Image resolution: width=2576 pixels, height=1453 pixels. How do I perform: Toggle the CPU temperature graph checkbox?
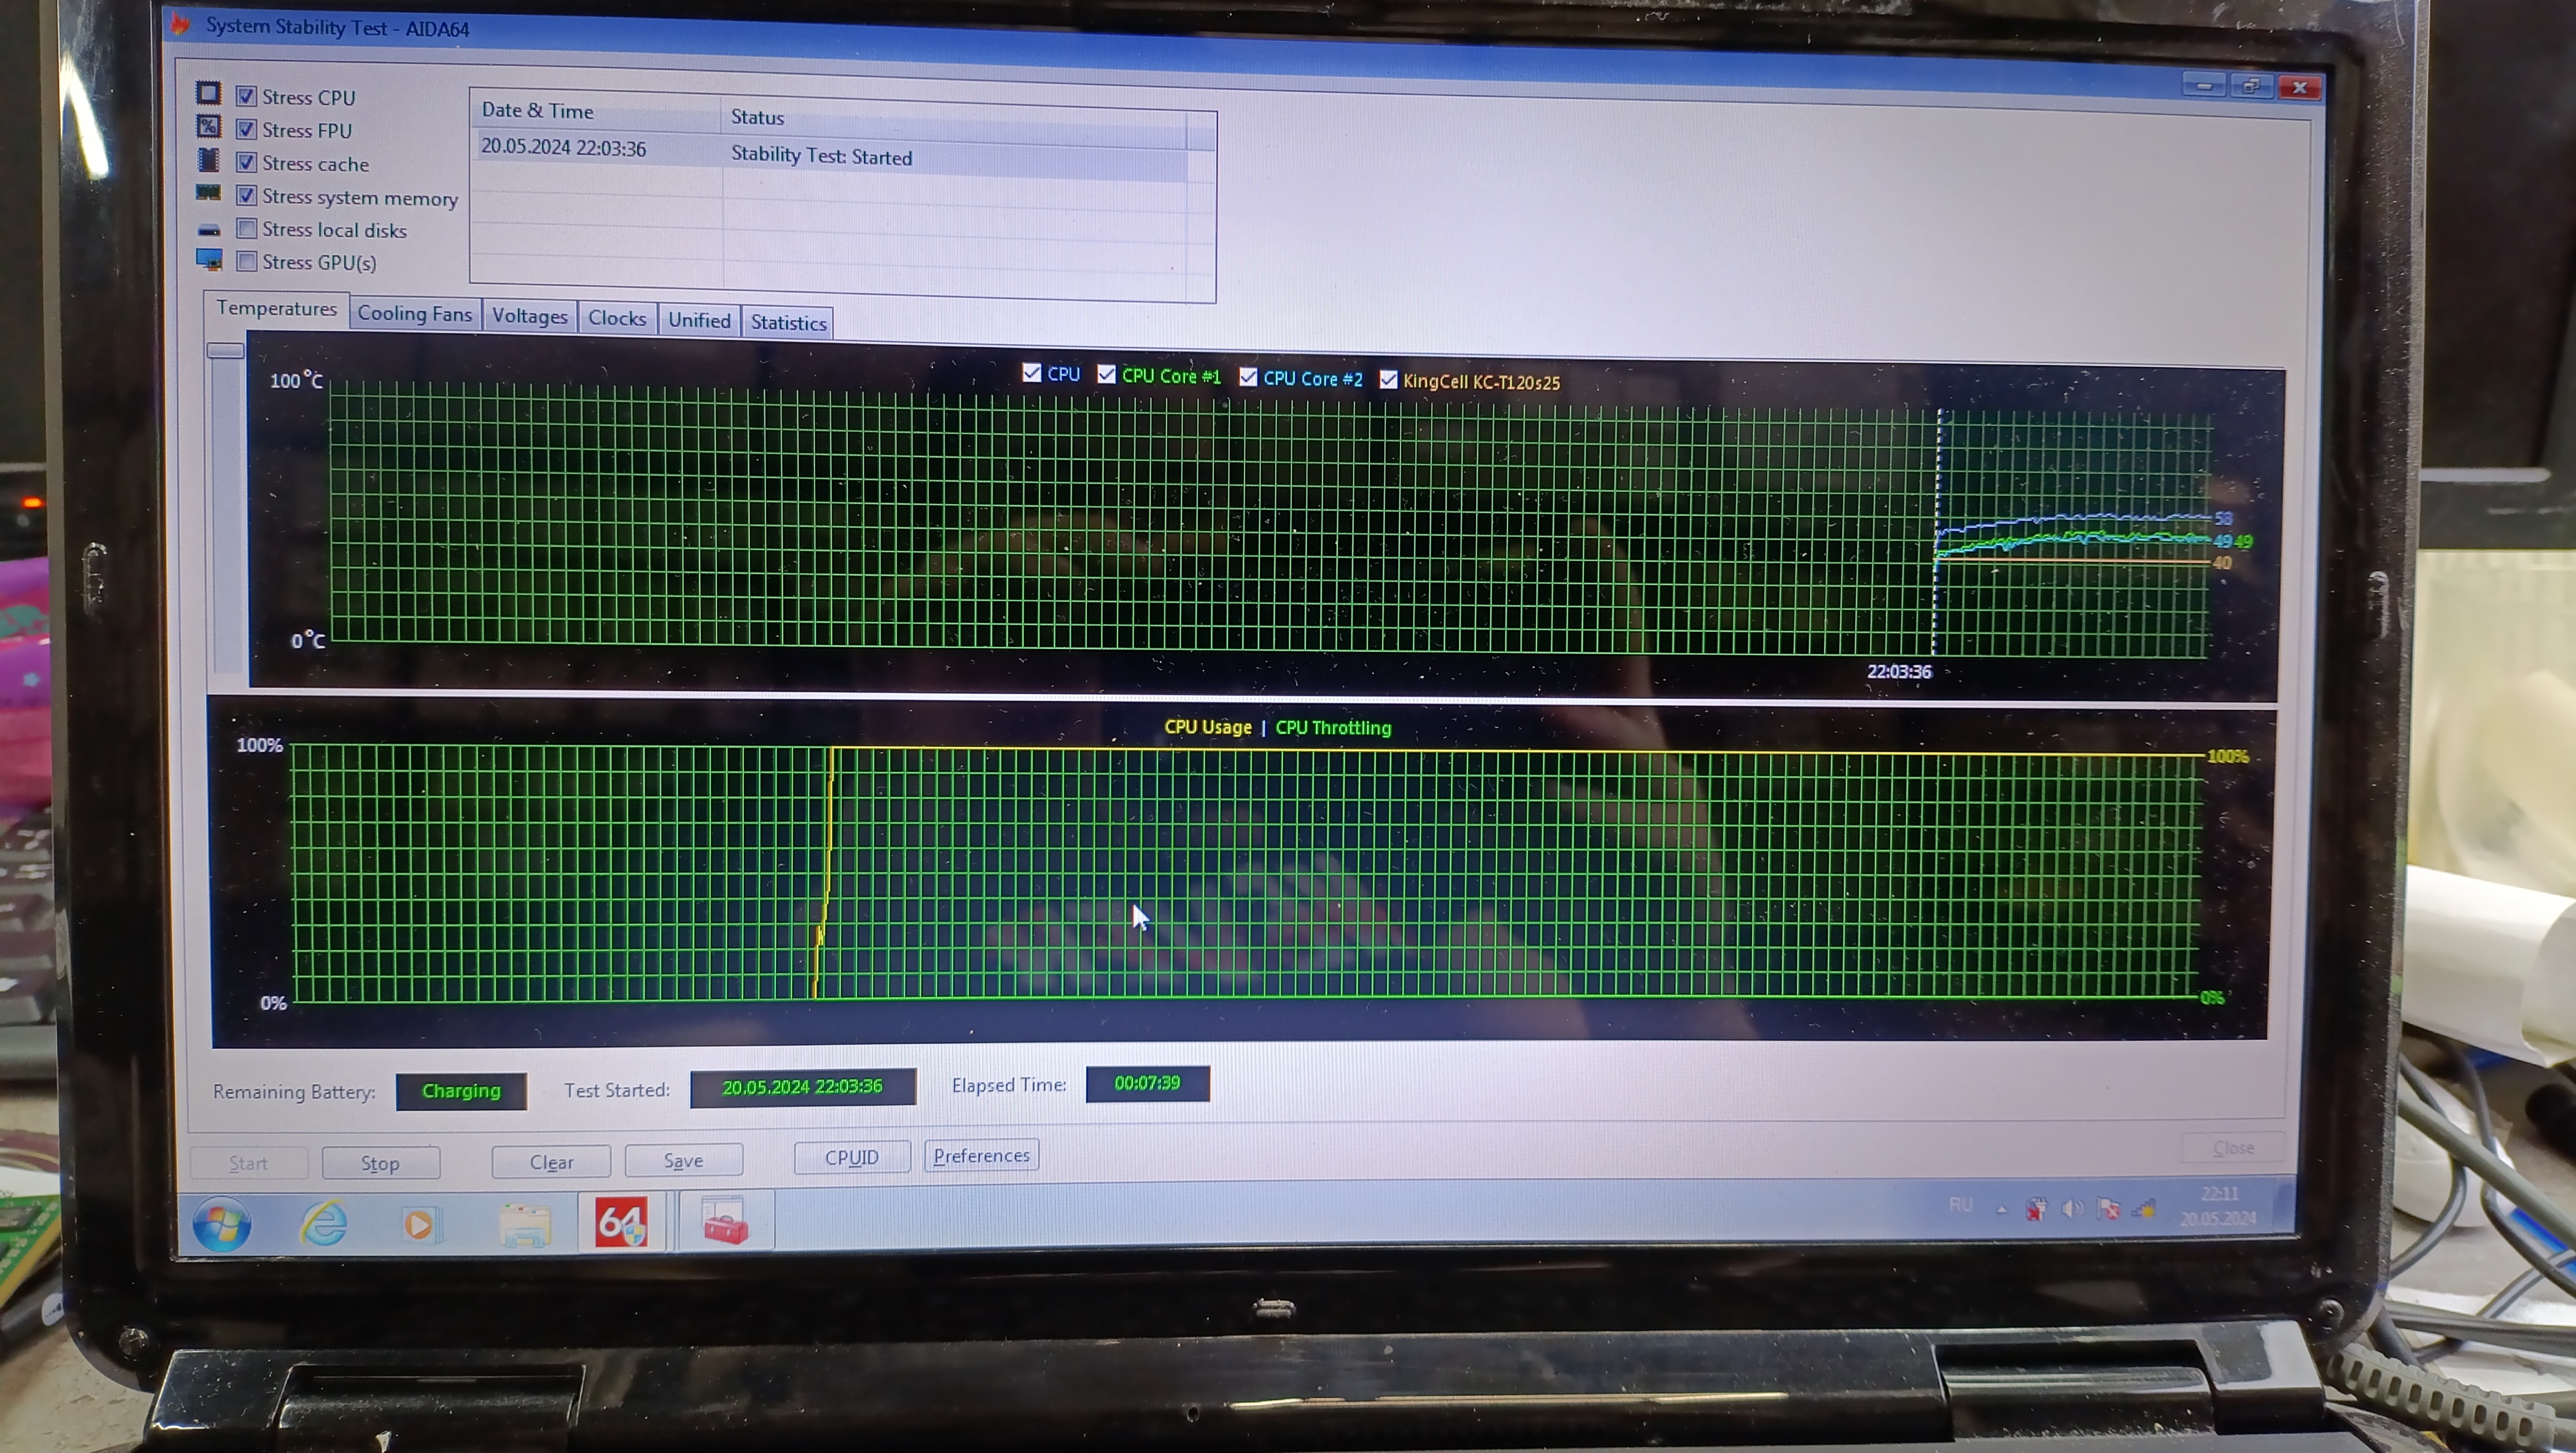click(x=1032, y=372)
